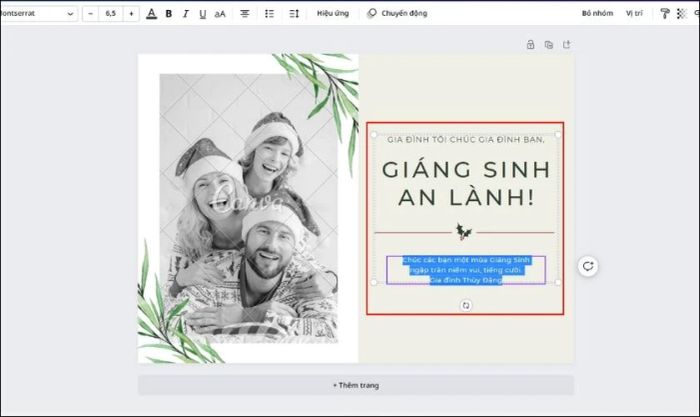The height and width of the screenshot is (417, 700).
Task: Apply bulleted list formatting
Action: pos(269,14)
